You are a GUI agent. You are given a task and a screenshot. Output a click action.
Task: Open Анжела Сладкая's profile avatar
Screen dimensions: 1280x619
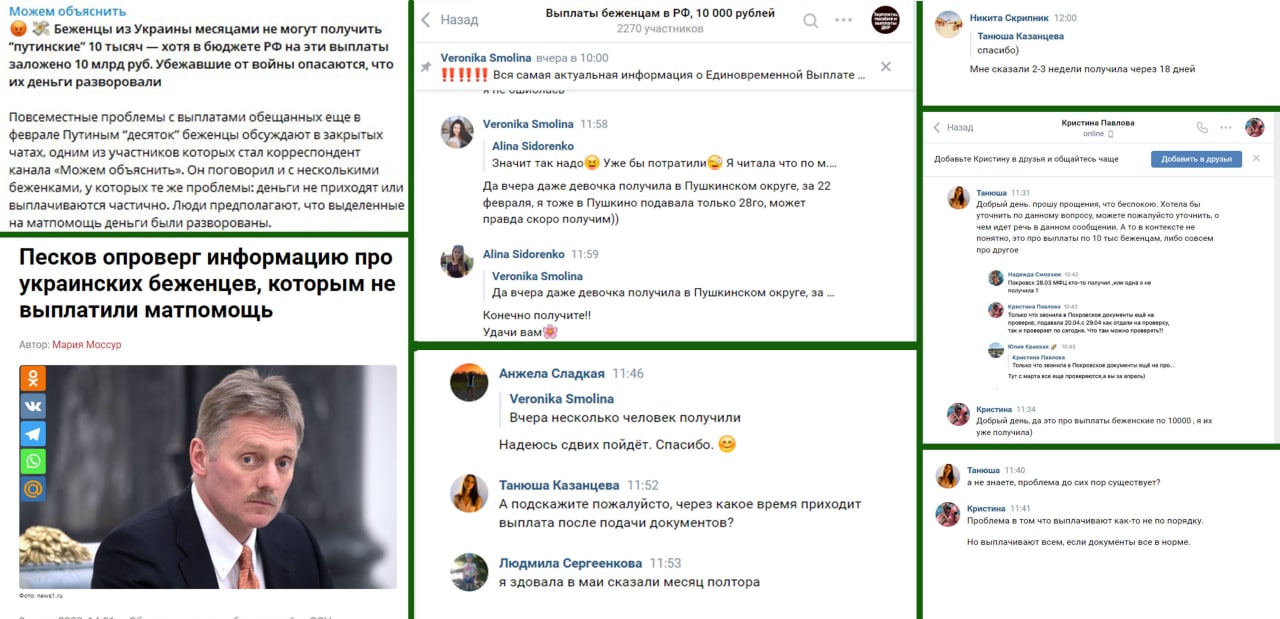click(469, 383)
